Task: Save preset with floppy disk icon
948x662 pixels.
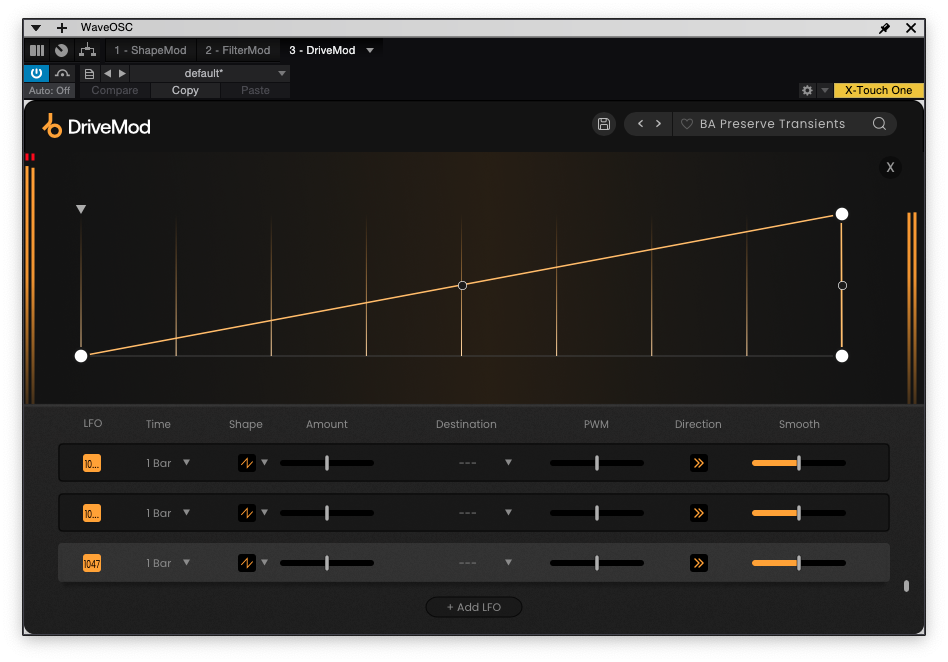Action: (x=603, y=124)
